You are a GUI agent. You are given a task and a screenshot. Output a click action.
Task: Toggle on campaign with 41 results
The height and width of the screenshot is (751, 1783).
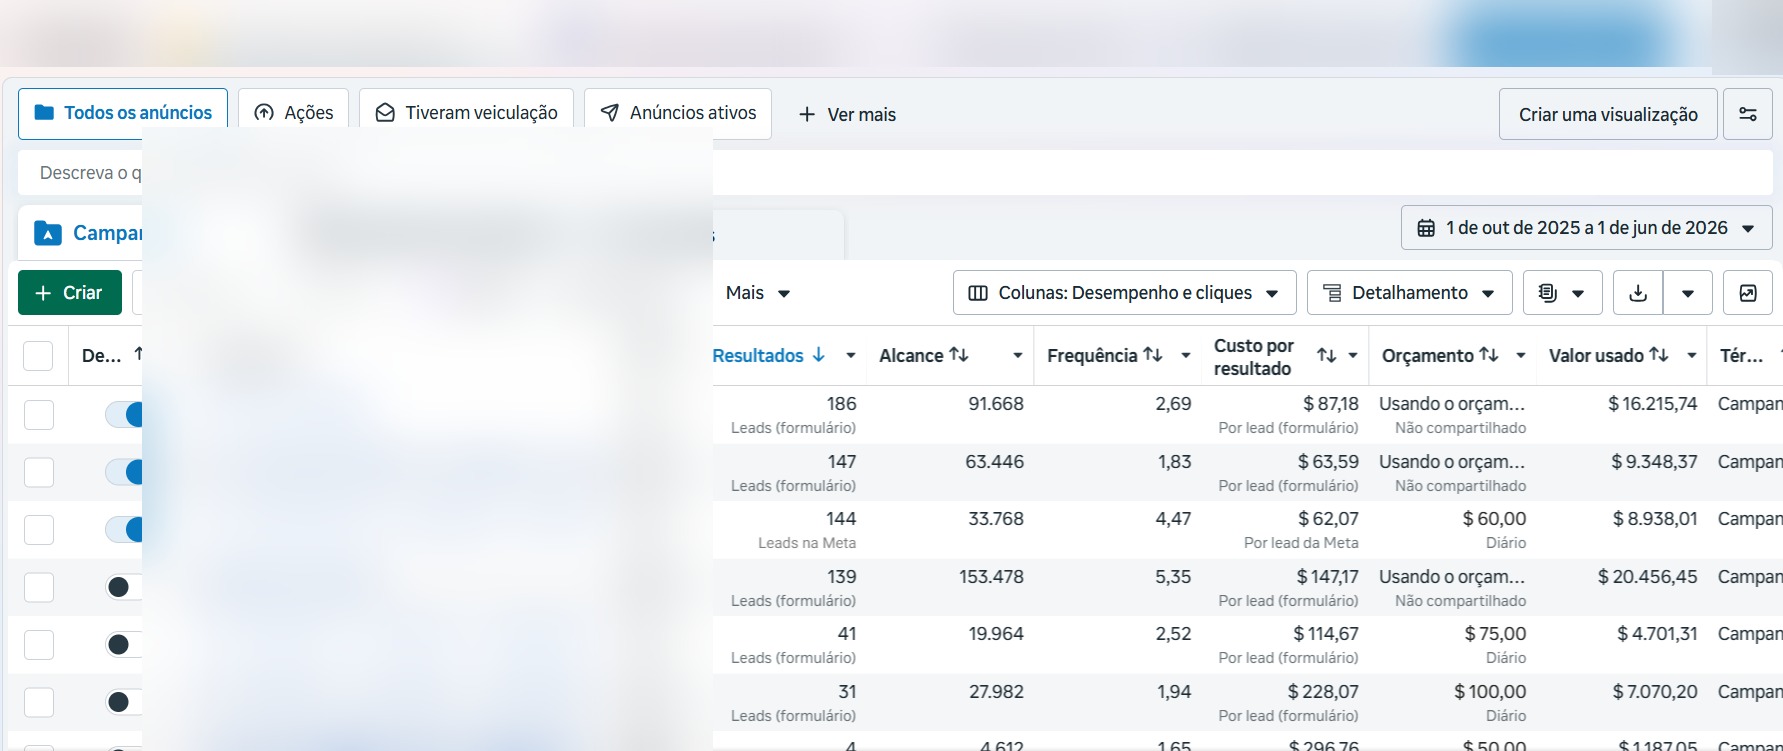point(125,645)
